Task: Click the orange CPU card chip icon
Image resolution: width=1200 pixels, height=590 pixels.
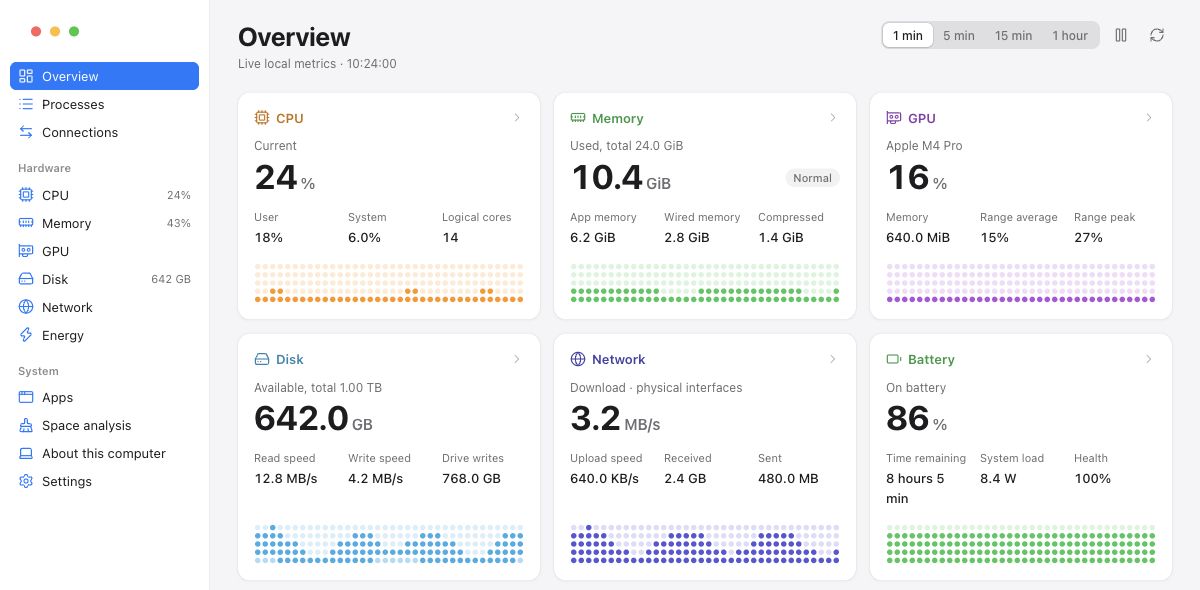Action: (262, 118)
